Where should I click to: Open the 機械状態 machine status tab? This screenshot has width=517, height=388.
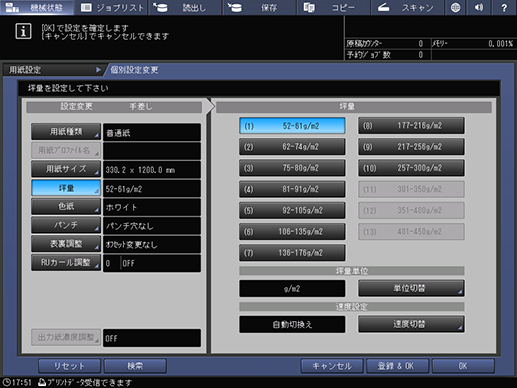[37, 7]
